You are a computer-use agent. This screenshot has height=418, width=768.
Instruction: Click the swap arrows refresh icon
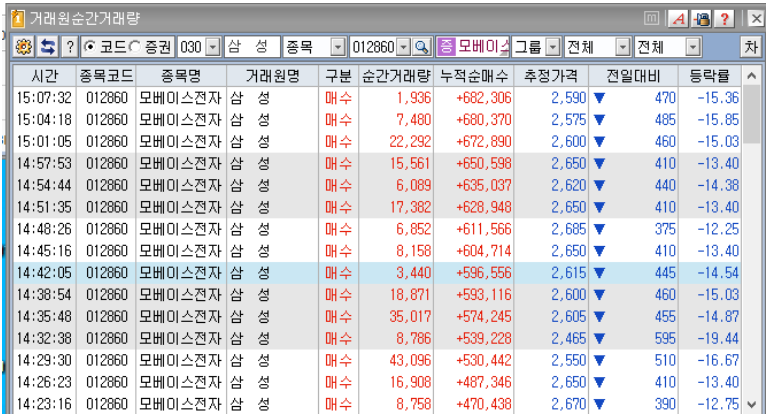[48, 47]
